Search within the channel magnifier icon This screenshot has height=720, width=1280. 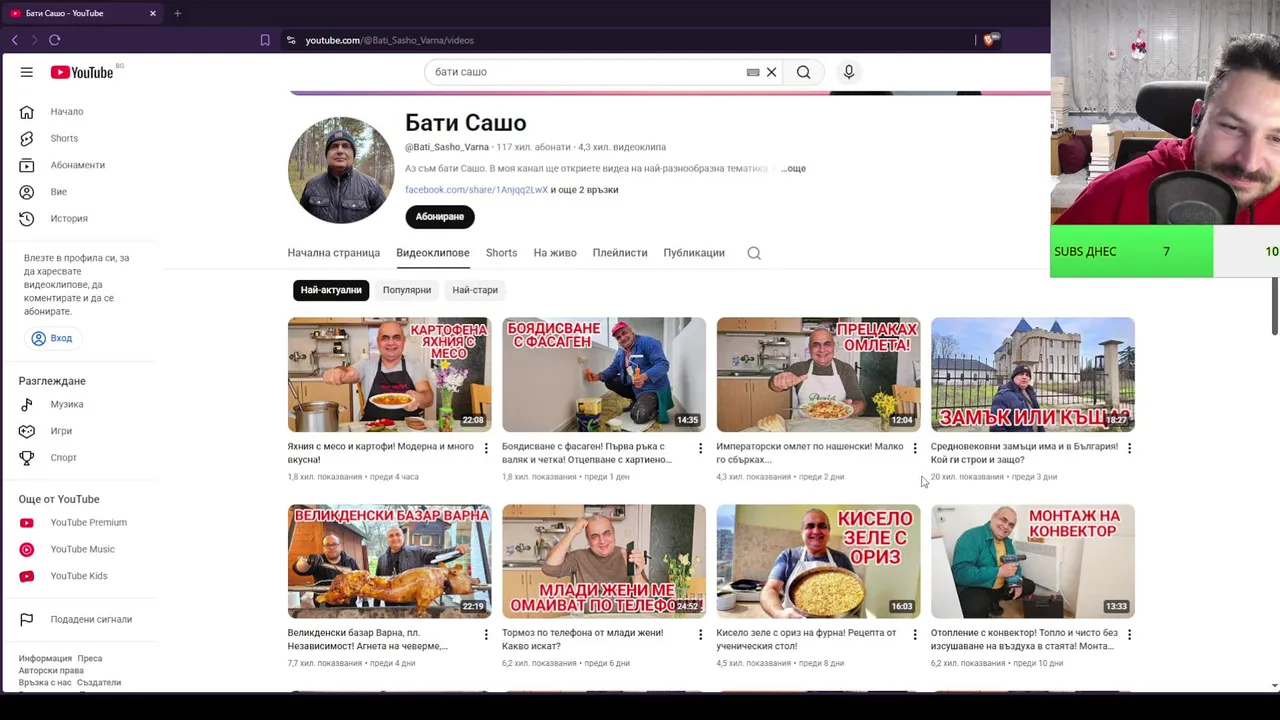(x=754, y=253)
